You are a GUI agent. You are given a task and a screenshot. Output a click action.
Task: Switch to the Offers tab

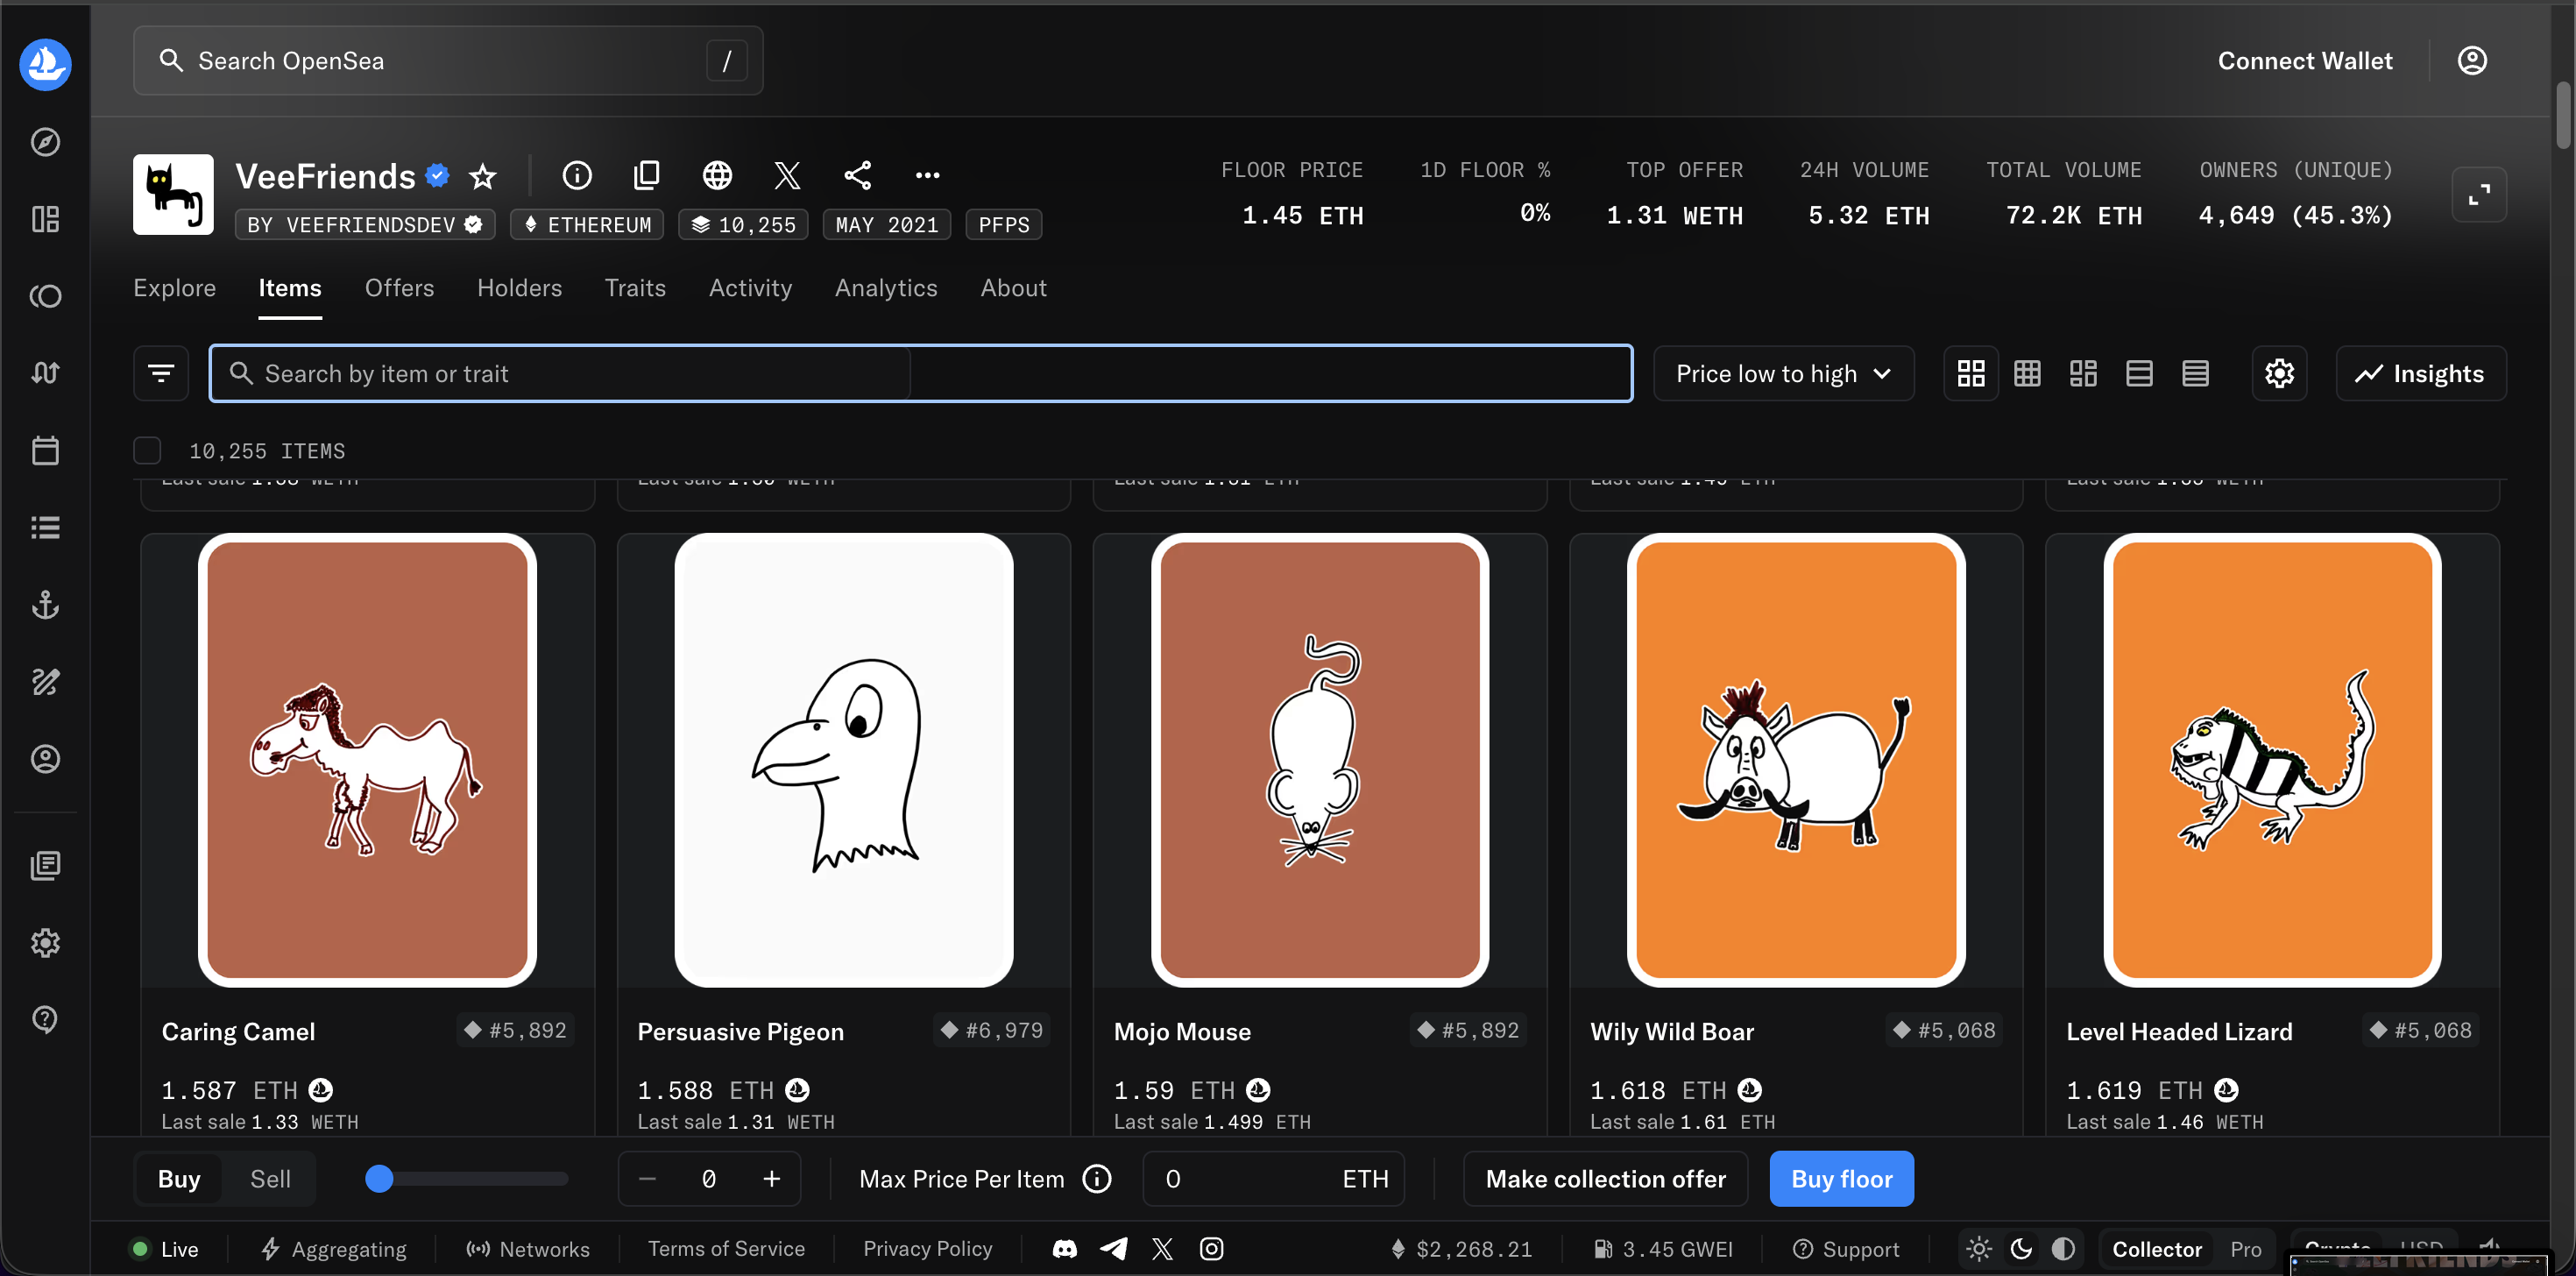tap(399, 288)
